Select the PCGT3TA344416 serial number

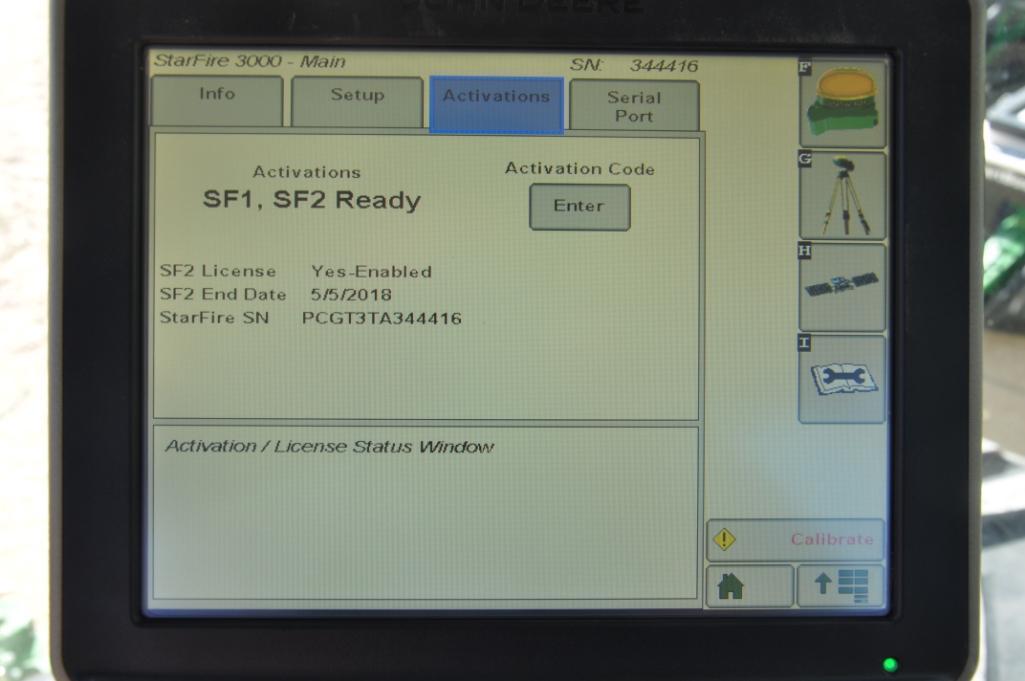tap(382, 318)
